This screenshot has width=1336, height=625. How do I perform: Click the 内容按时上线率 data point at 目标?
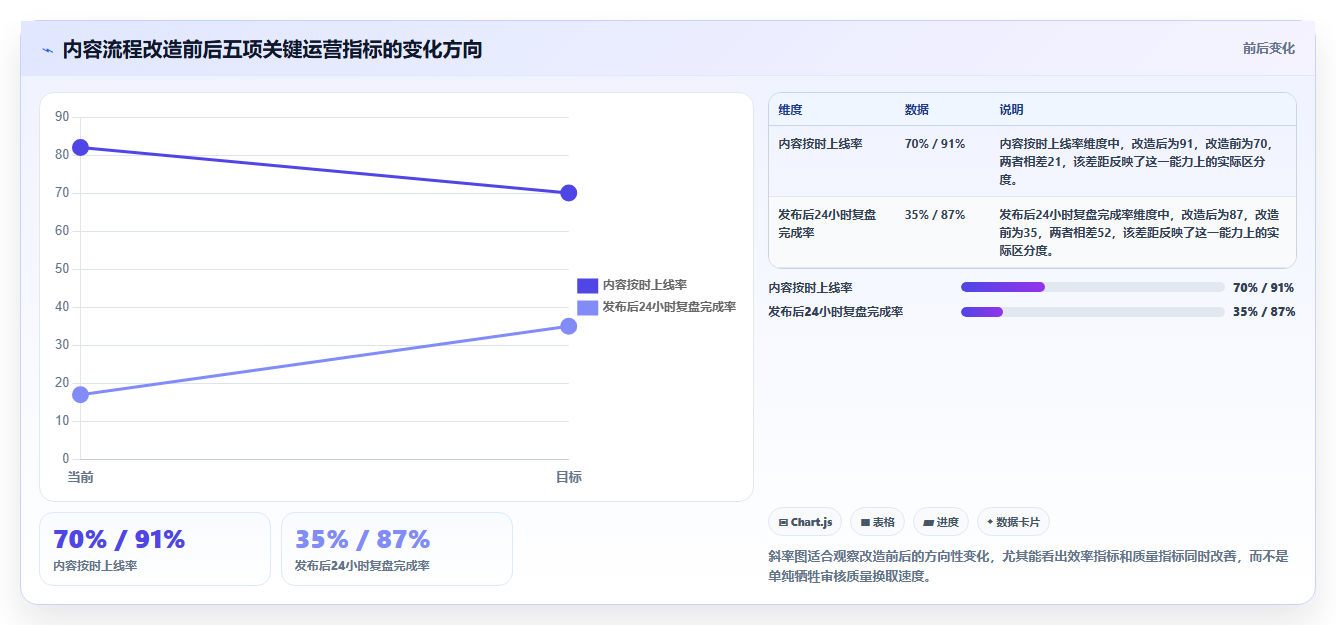coord(568,193)
